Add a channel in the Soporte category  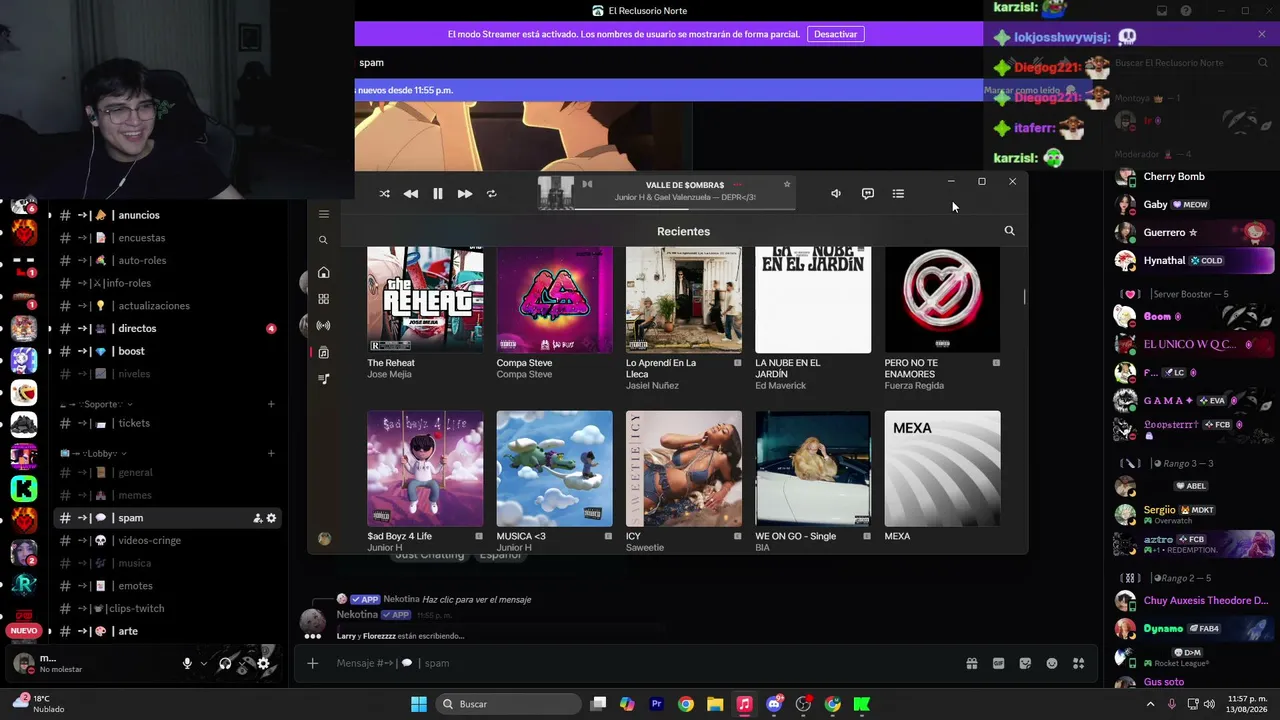click(271, 404)
